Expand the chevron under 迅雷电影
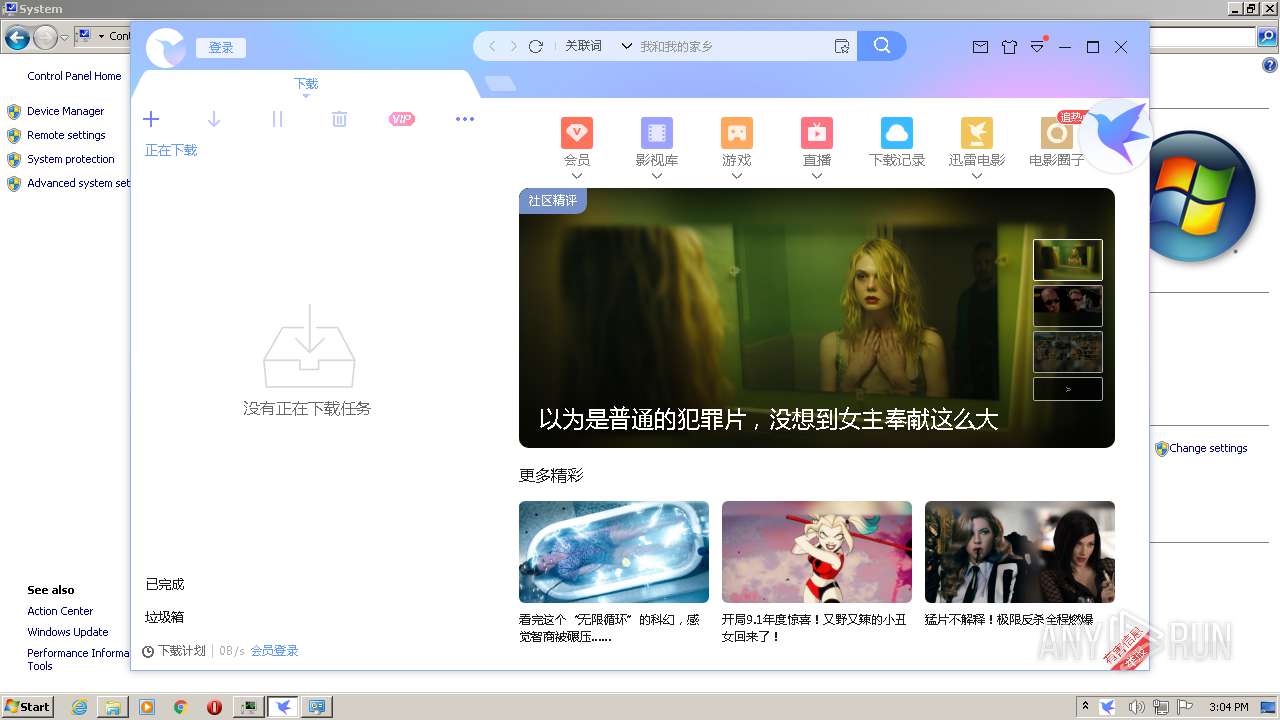Screen dimensions: 1280x720 [977, 176]
